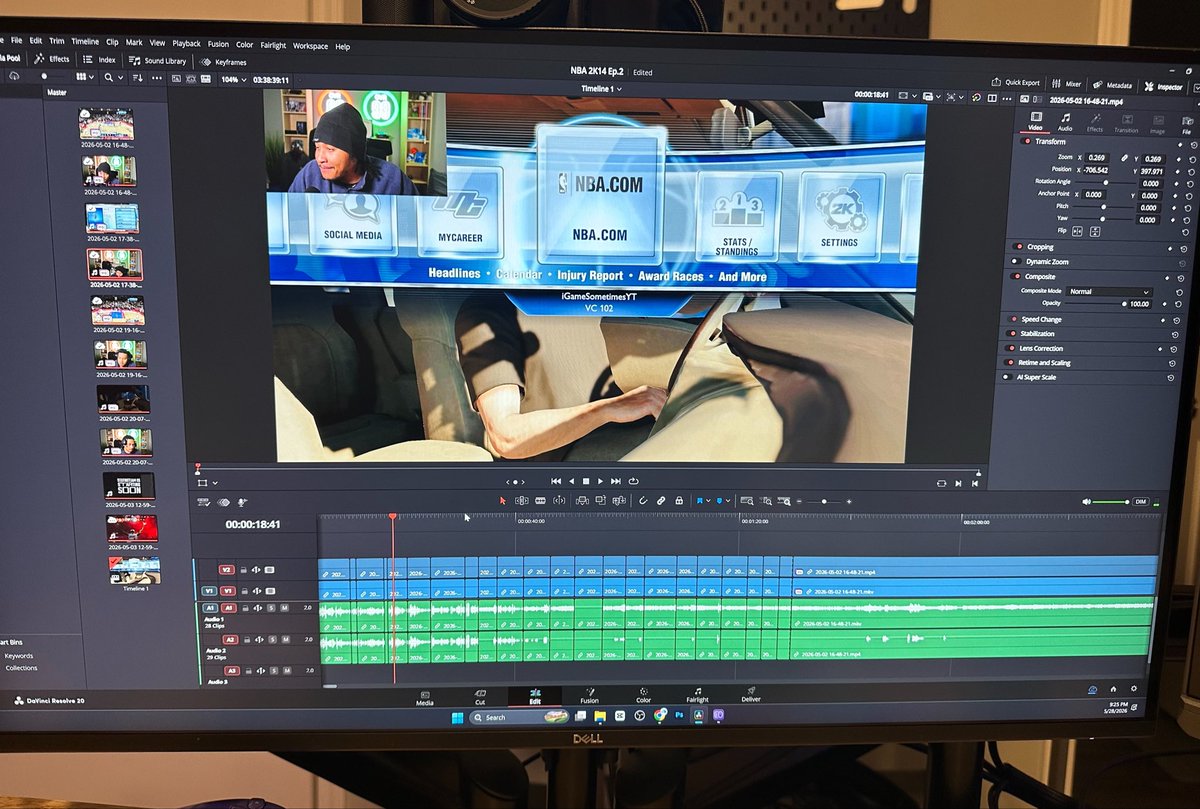This screenshot has height=809, width=1200.
Task: Toggle timeline Snapping magnet icon
Action: 643,500
